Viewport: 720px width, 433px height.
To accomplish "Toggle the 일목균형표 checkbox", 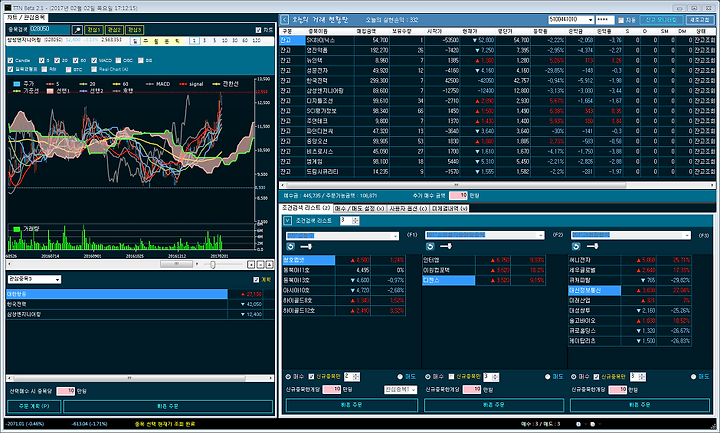I will coord(10,69).
